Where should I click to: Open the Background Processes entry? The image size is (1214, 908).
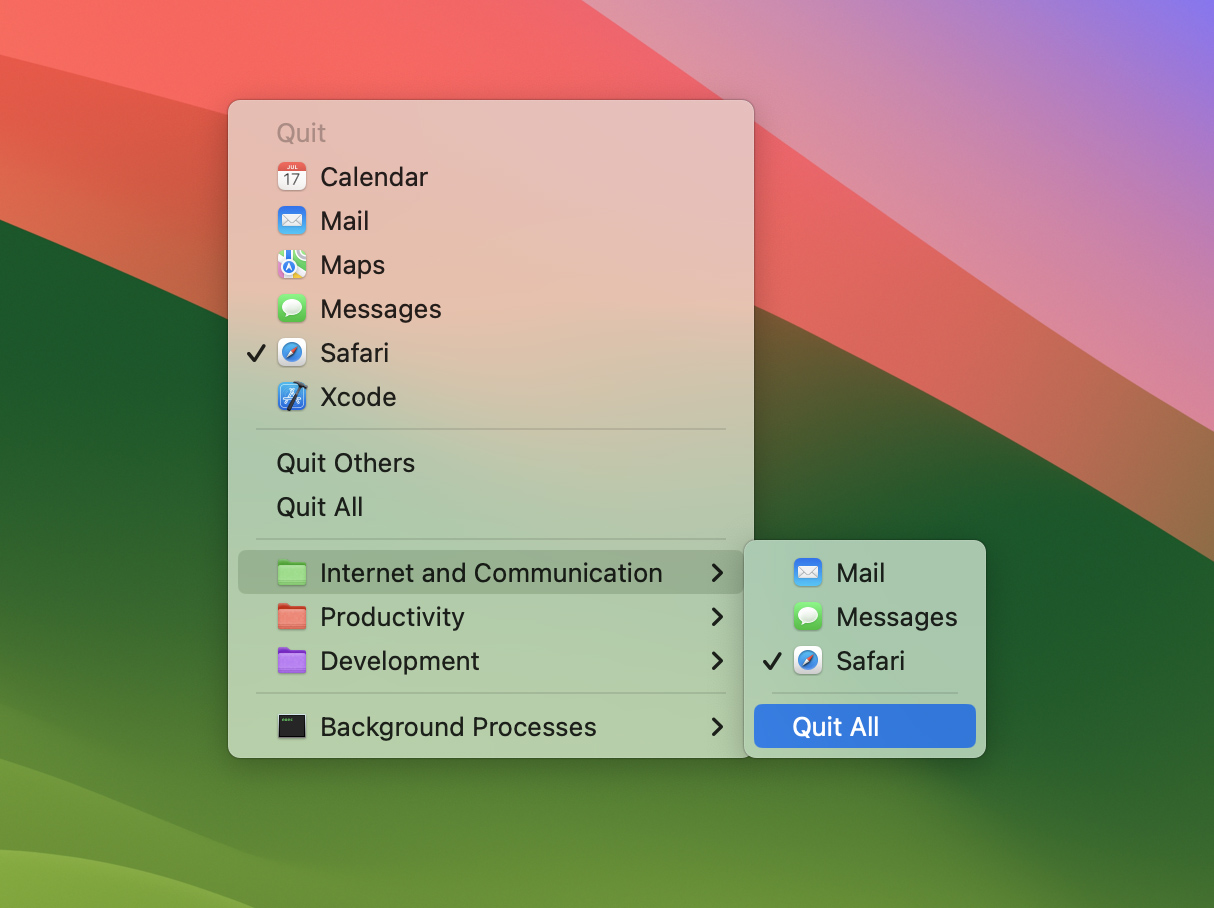[x=491, y=727]
